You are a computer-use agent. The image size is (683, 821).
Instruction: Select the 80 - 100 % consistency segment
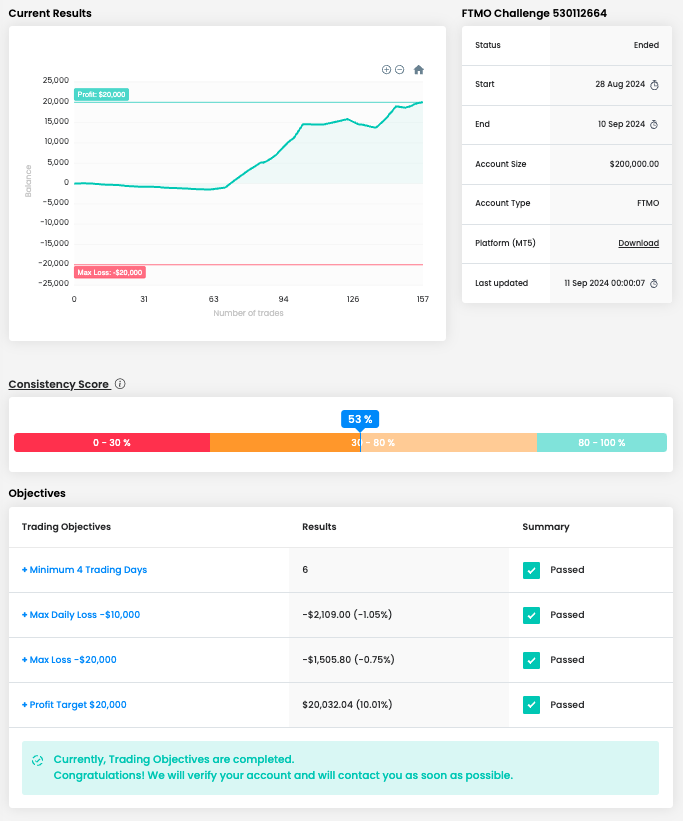click(x=601, y=443)
